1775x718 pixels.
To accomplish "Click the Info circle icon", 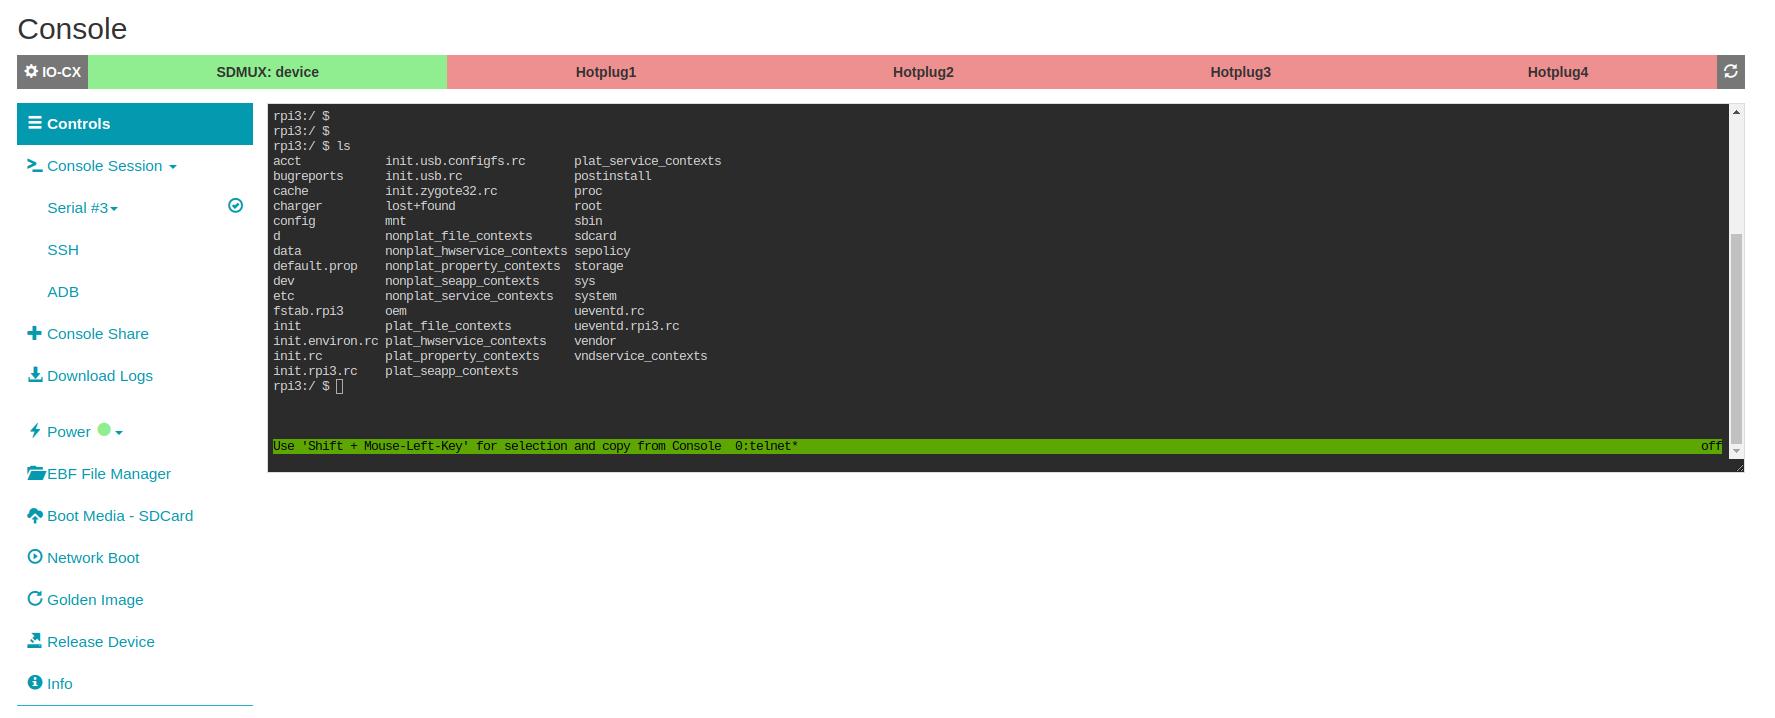I will (35, 682).
